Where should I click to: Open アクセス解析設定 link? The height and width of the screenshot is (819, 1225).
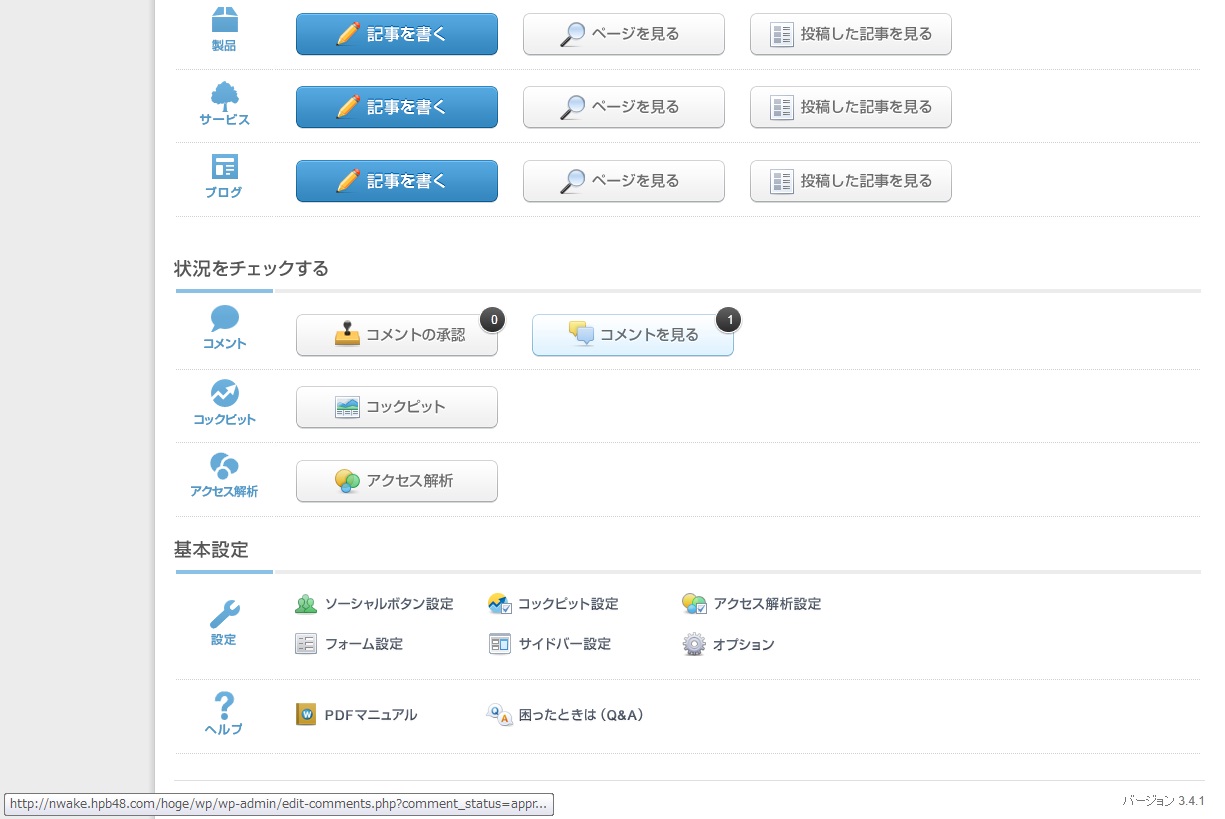(751, 604)
